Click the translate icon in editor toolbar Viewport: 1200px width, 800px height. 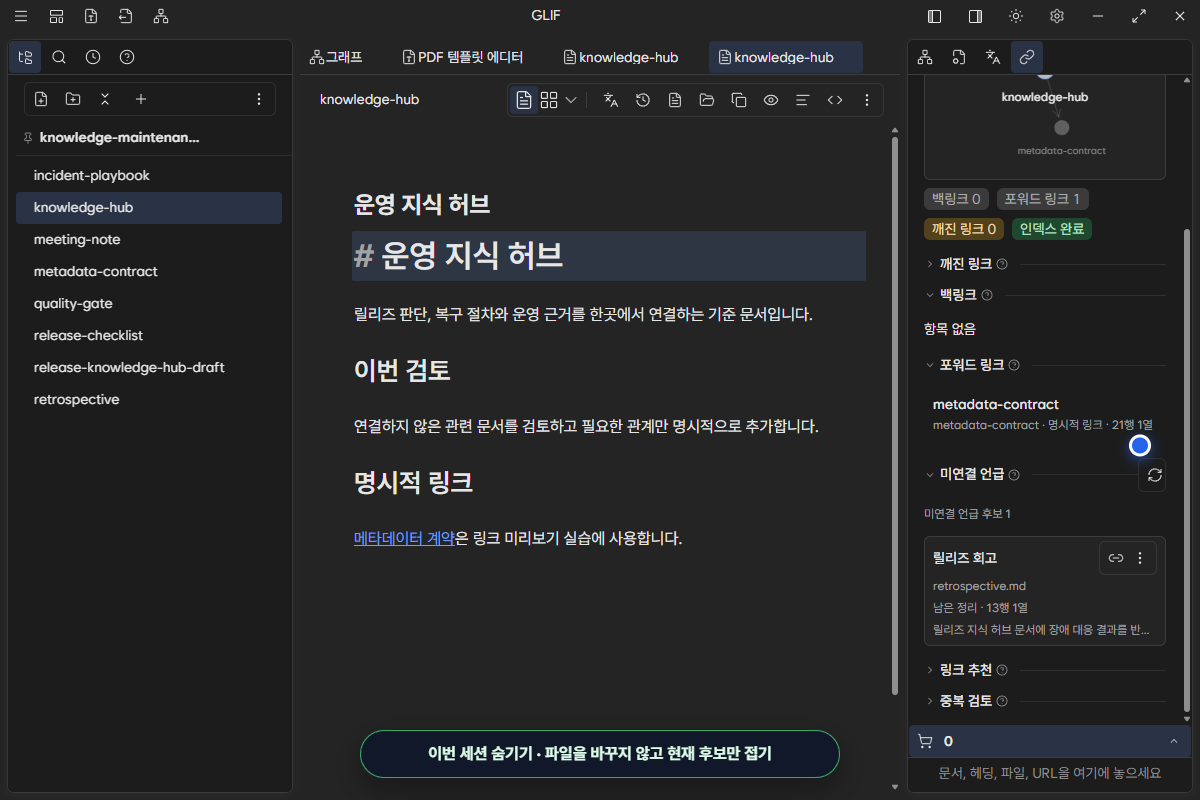(x=611, y=100)
